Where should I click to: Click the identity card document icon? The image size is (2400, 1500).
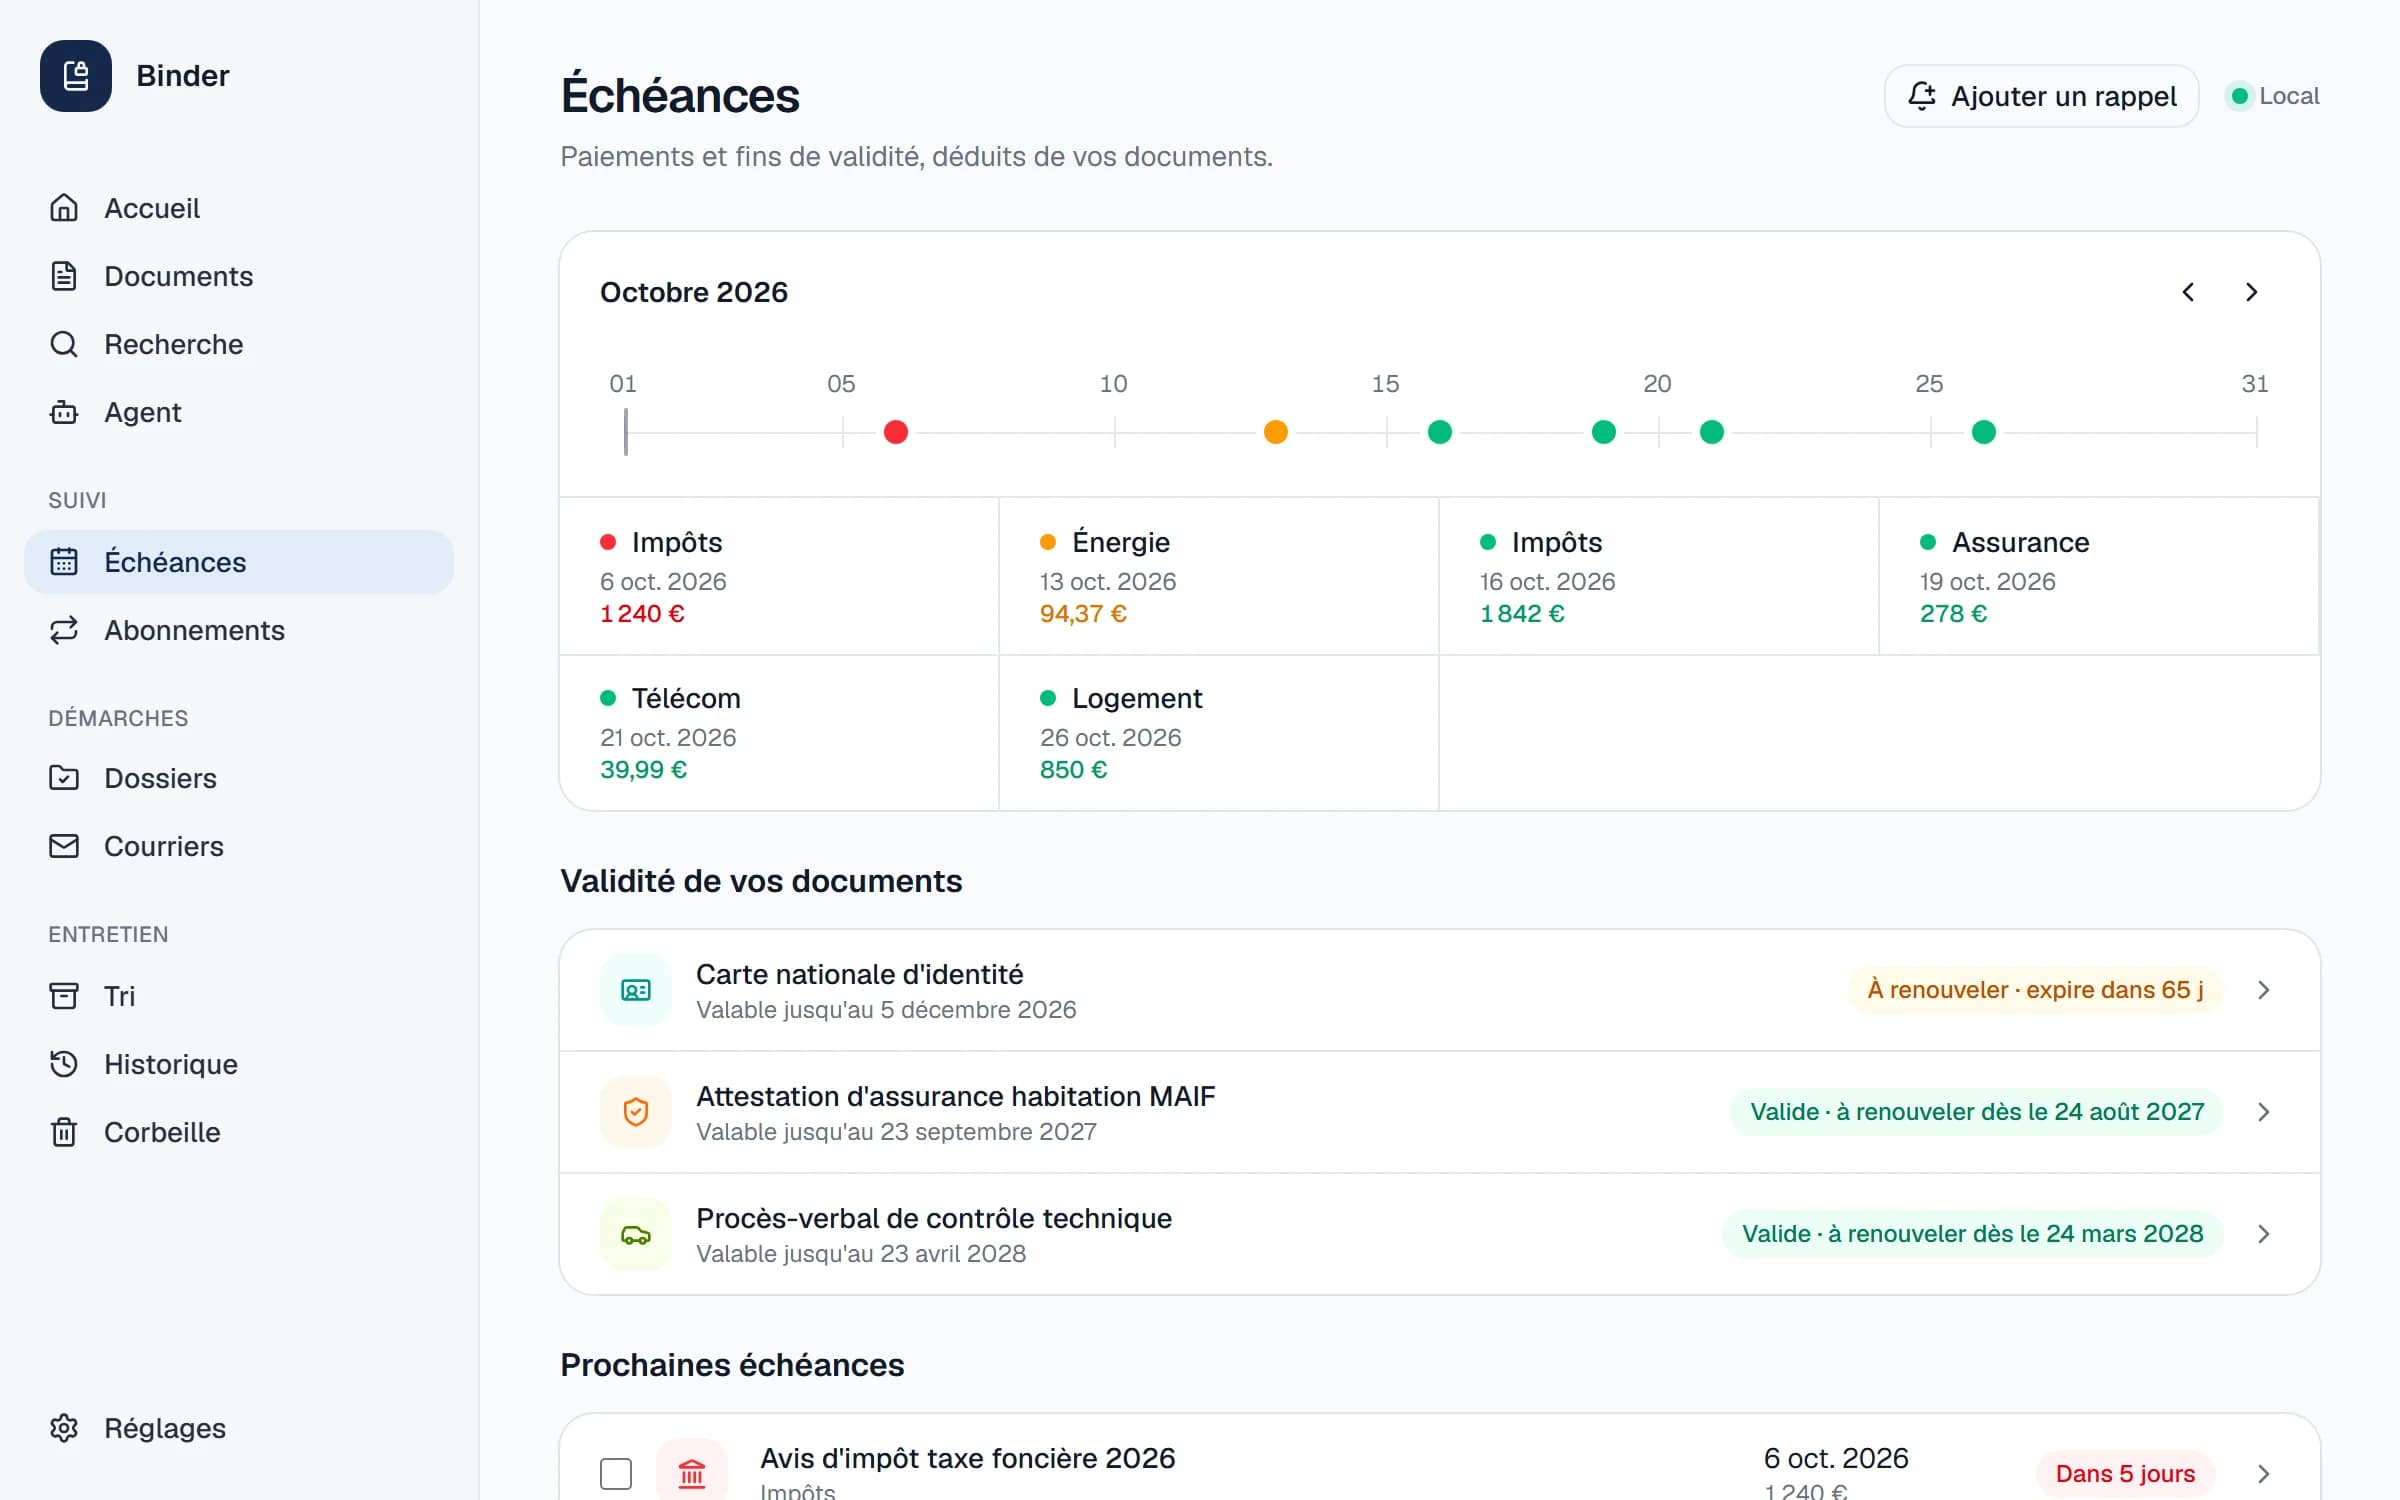point(636,990)
